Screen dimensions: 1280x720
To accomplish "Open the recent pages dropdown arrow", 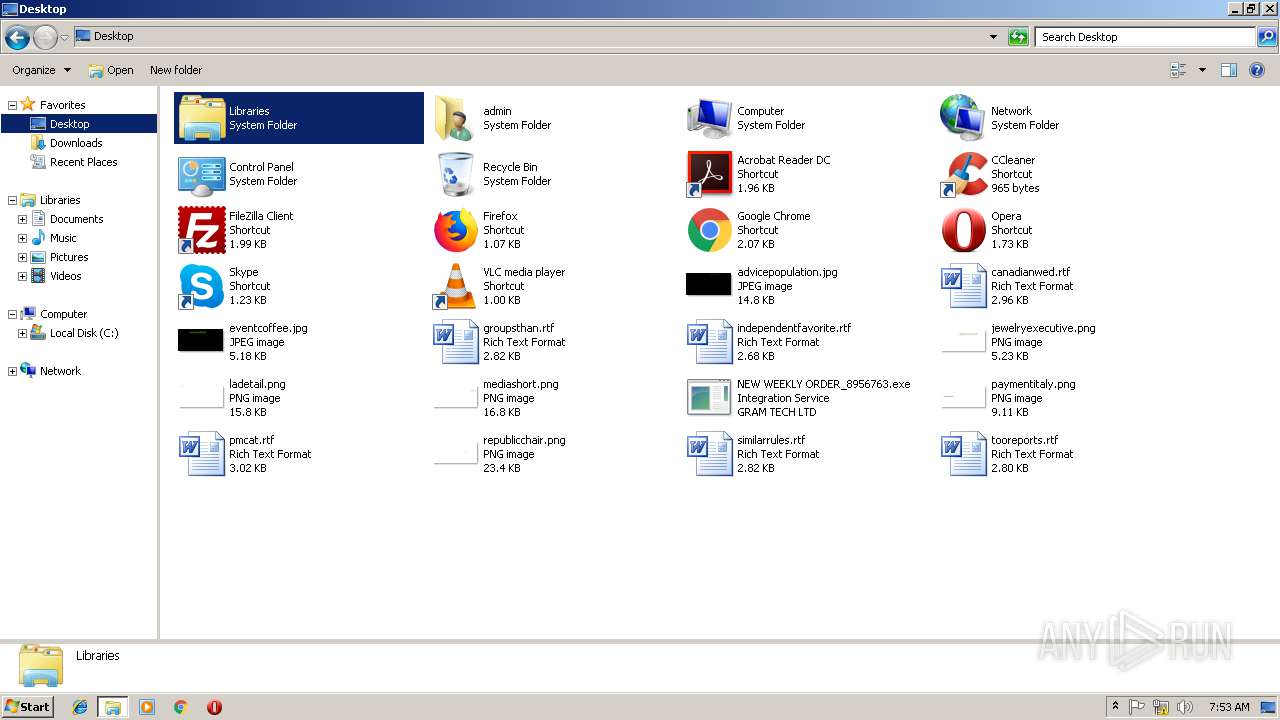I will click(65, 38).
